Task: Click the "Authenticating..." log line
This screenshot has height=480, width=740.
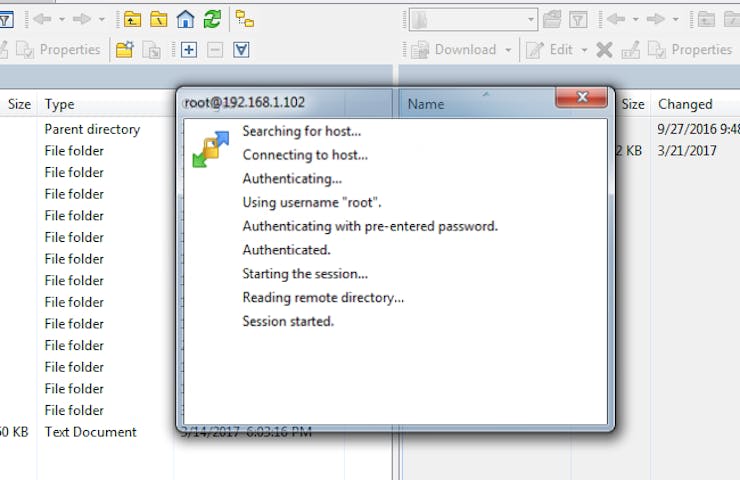Action: [x=292, y=179]
